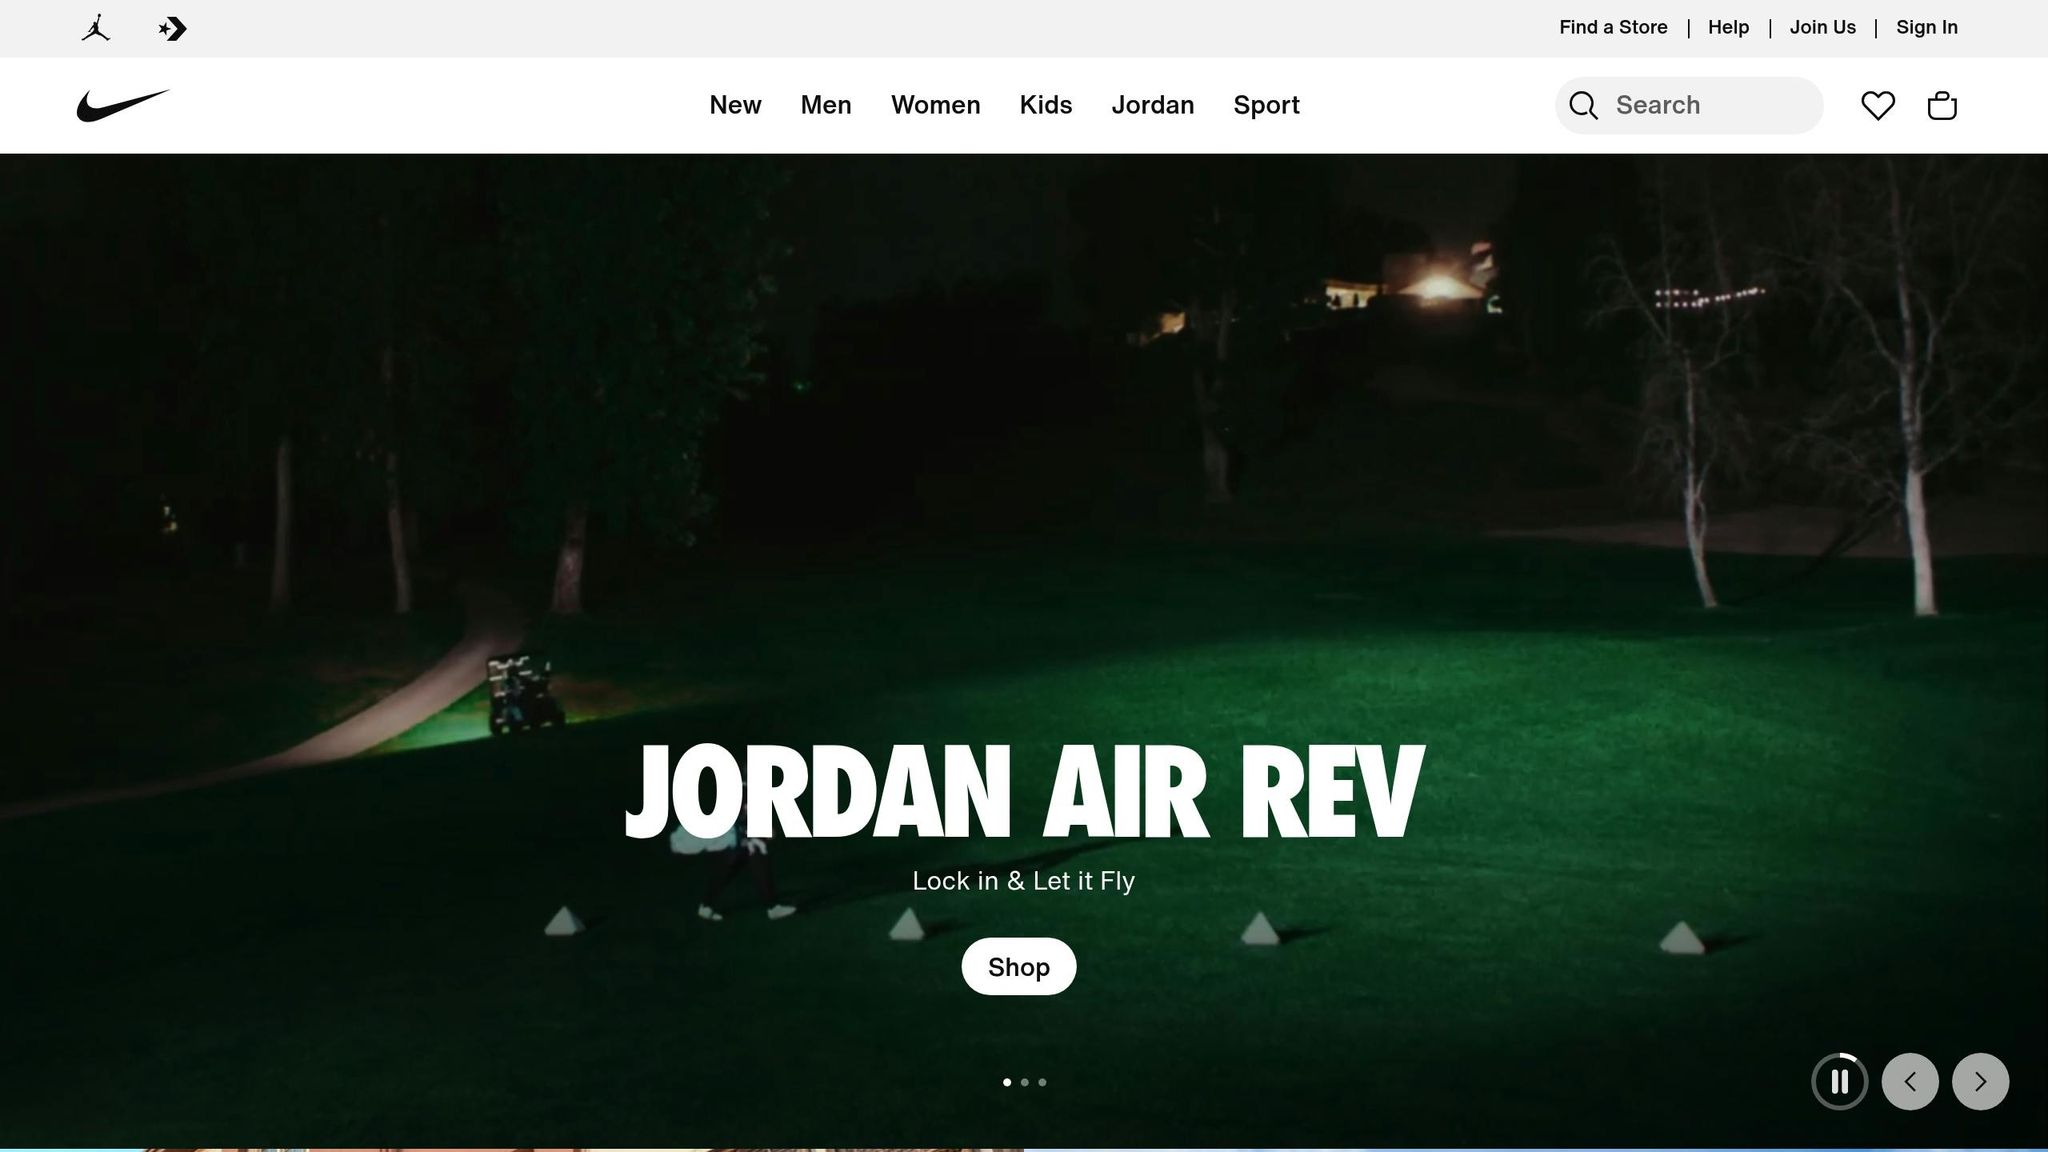Go to previous carousel slide

(1910, 1081)
